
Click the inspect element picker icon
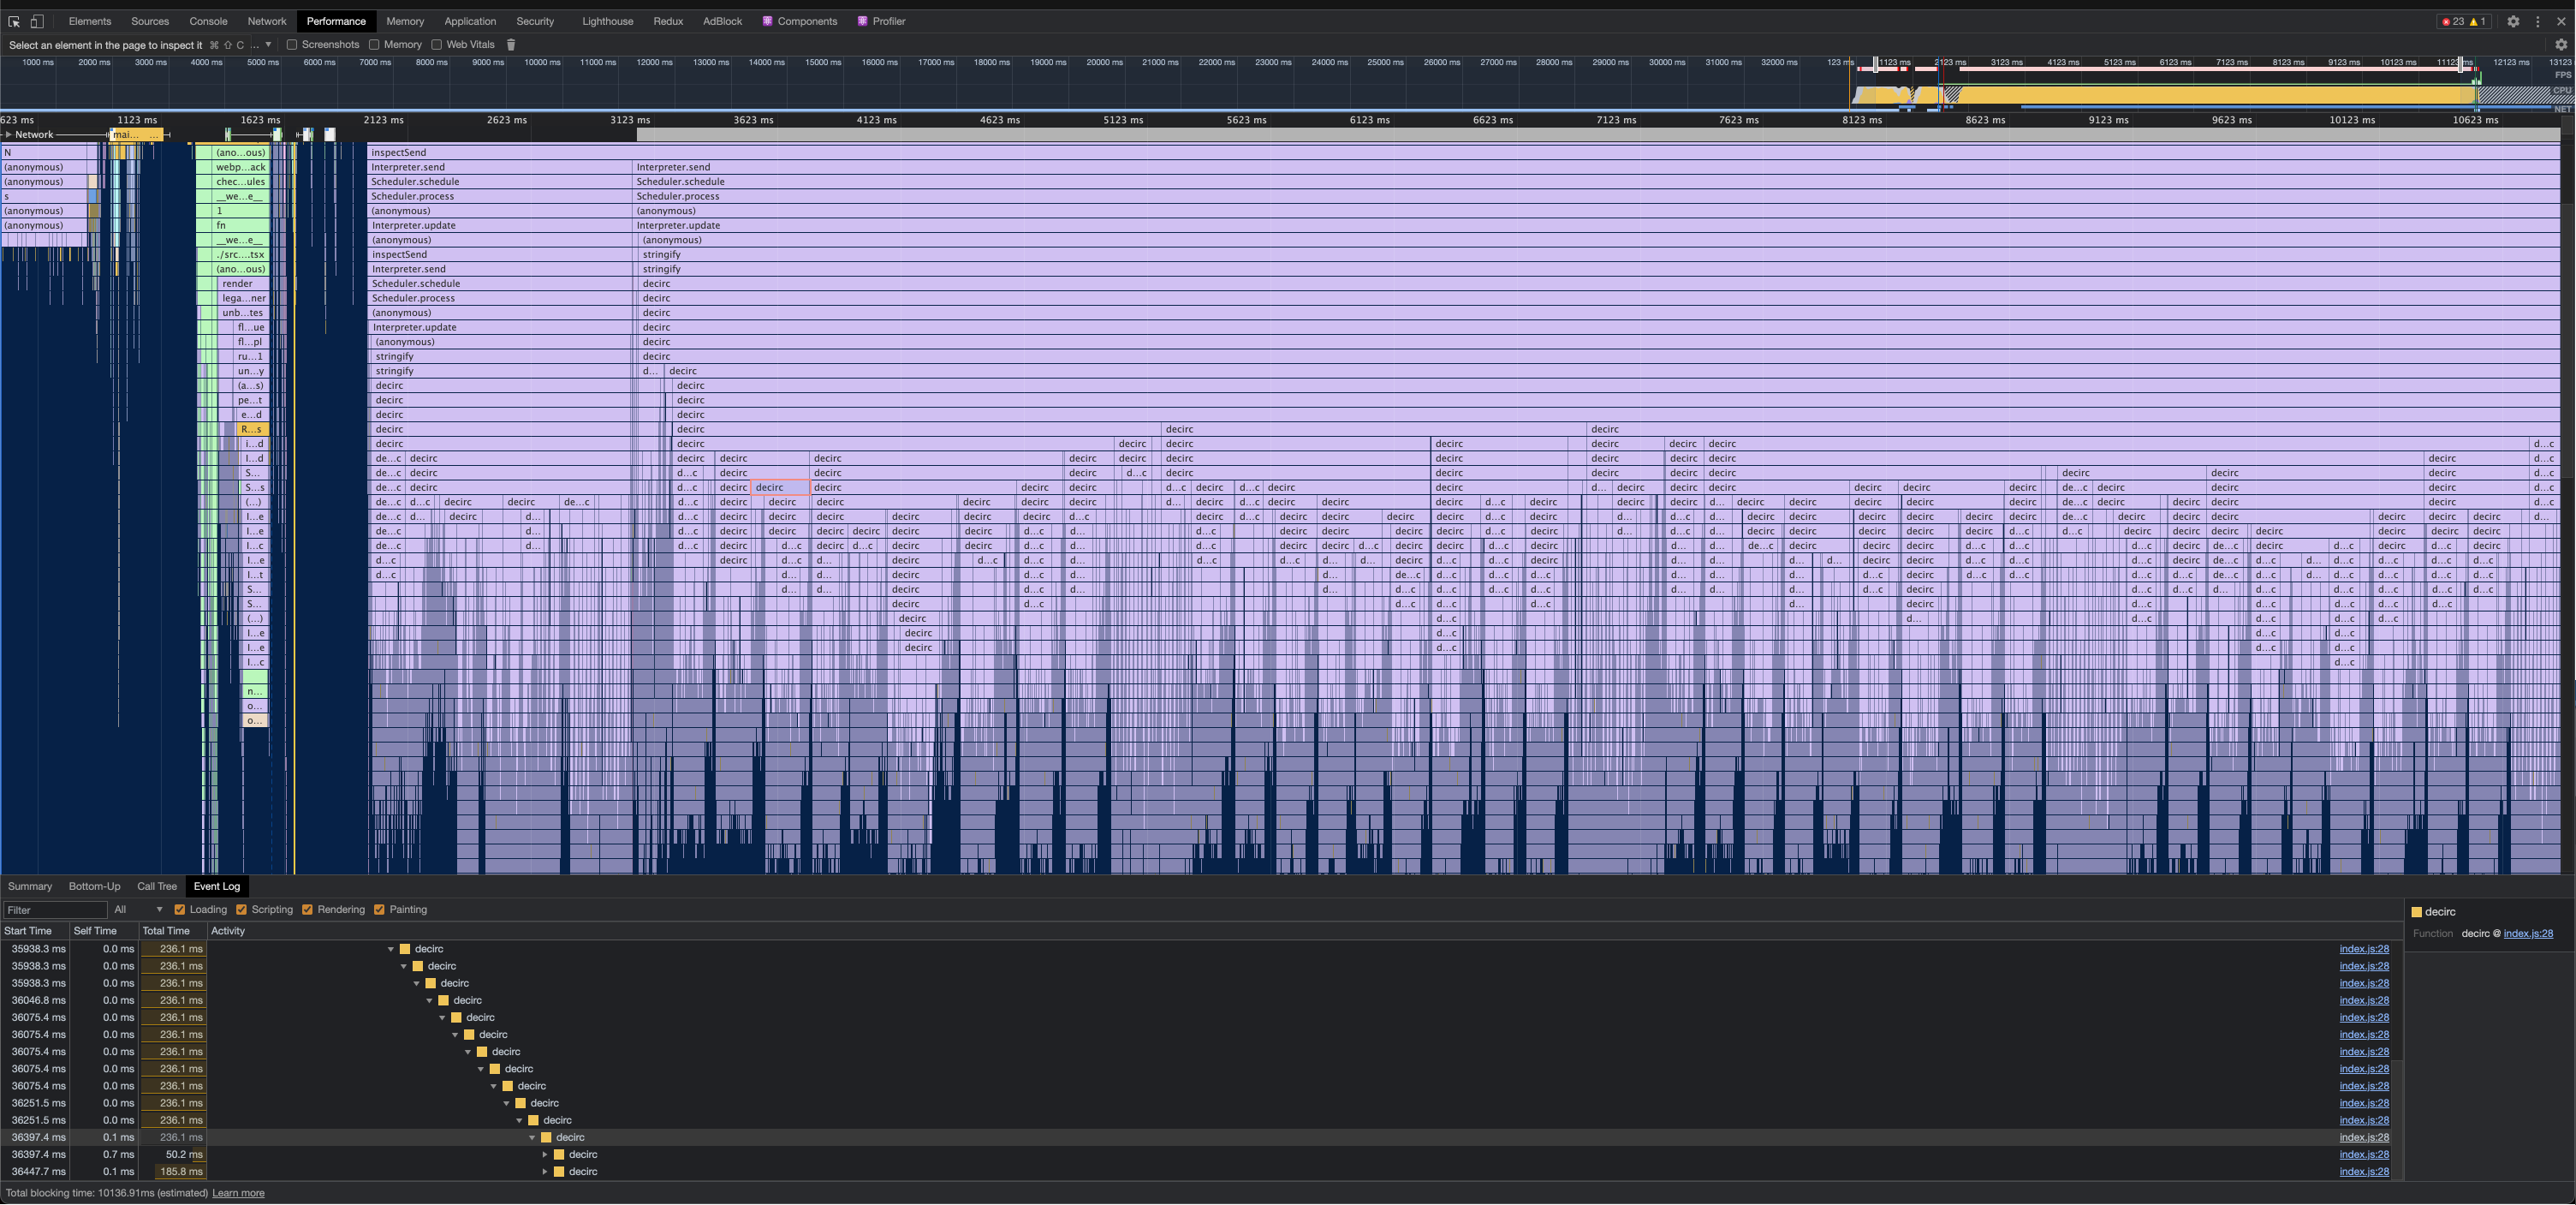coord(14,21)
